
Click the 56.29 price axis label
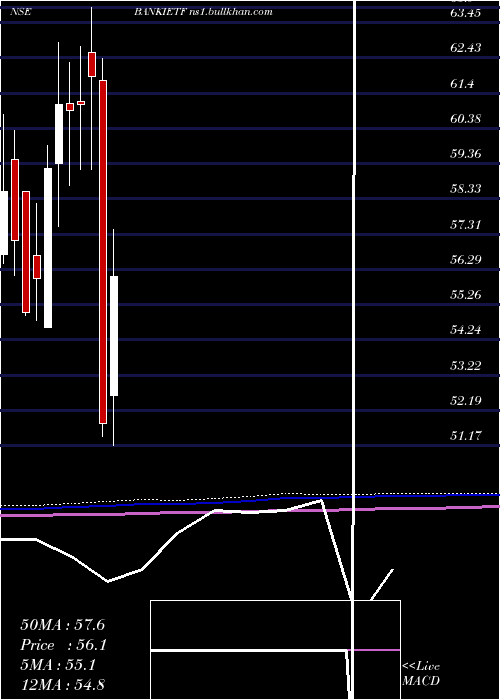click(466, 259)
